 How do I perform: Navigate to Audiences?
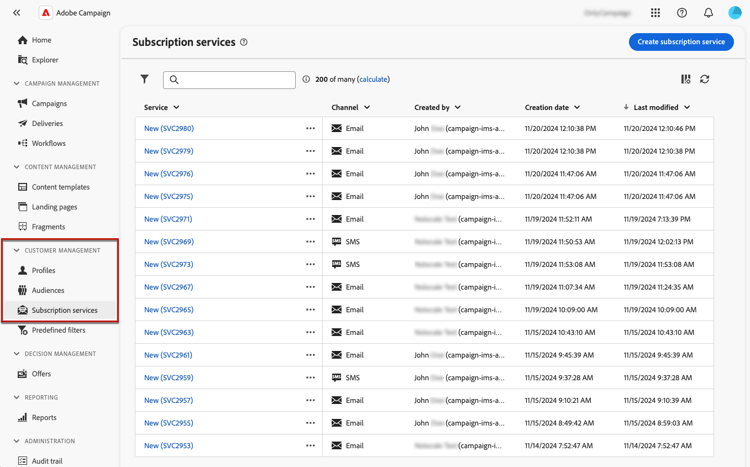click(48, 290)
